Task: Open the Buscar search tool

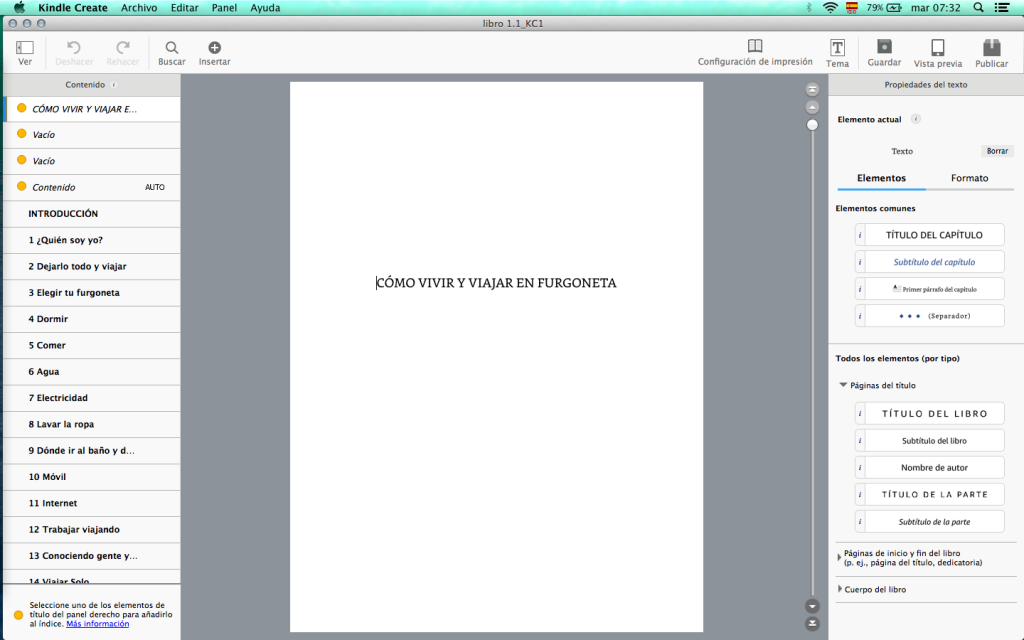Action: point(172,47)
